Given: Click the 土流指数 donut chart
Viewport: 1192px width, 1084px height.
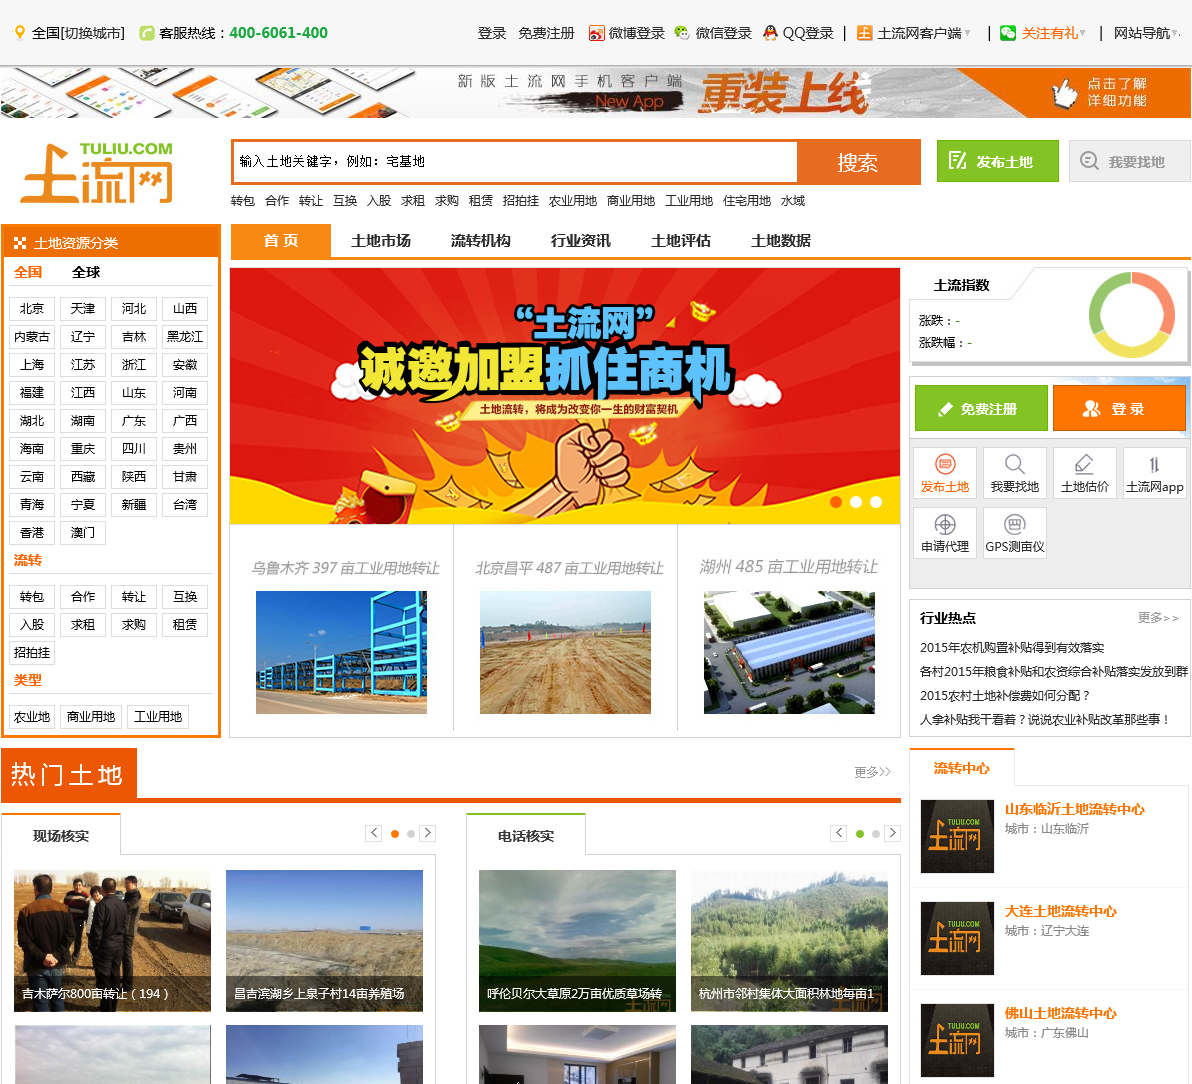Looking at the screenshot, I should [1132, 315].
